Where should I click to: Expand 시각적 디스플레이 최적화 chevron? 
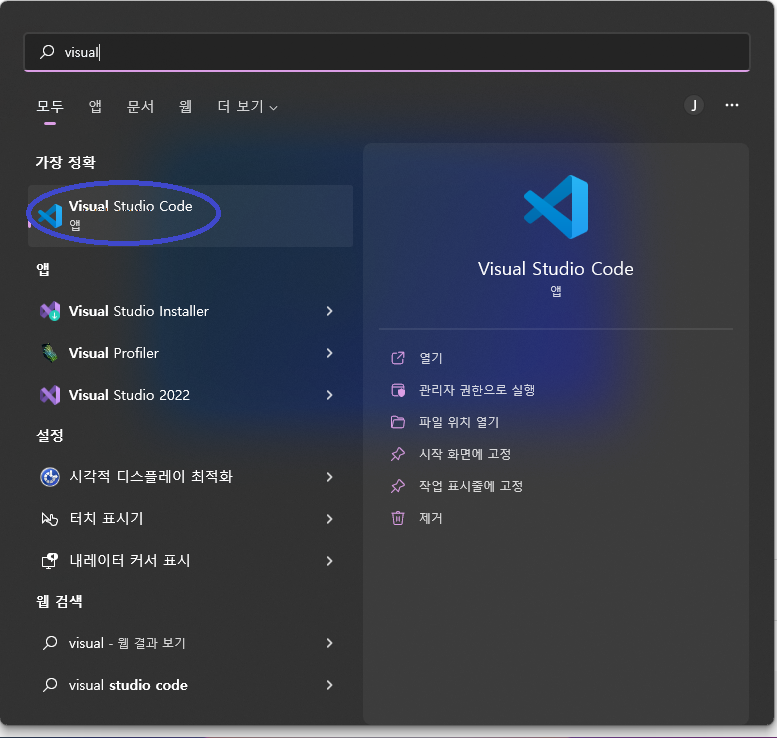(x=330, y=477)
